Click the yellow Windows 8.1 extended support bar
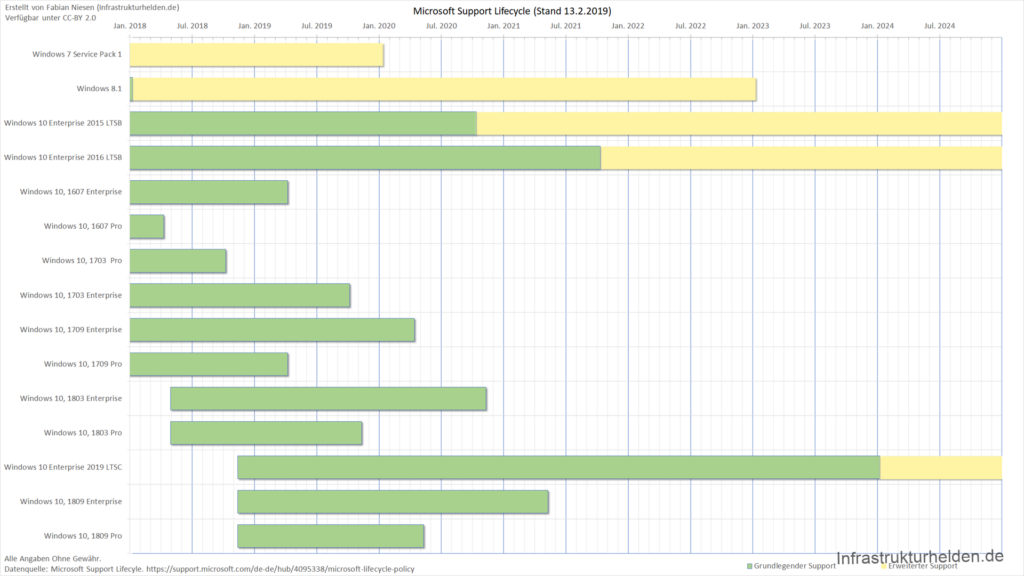 coord(444,89)
